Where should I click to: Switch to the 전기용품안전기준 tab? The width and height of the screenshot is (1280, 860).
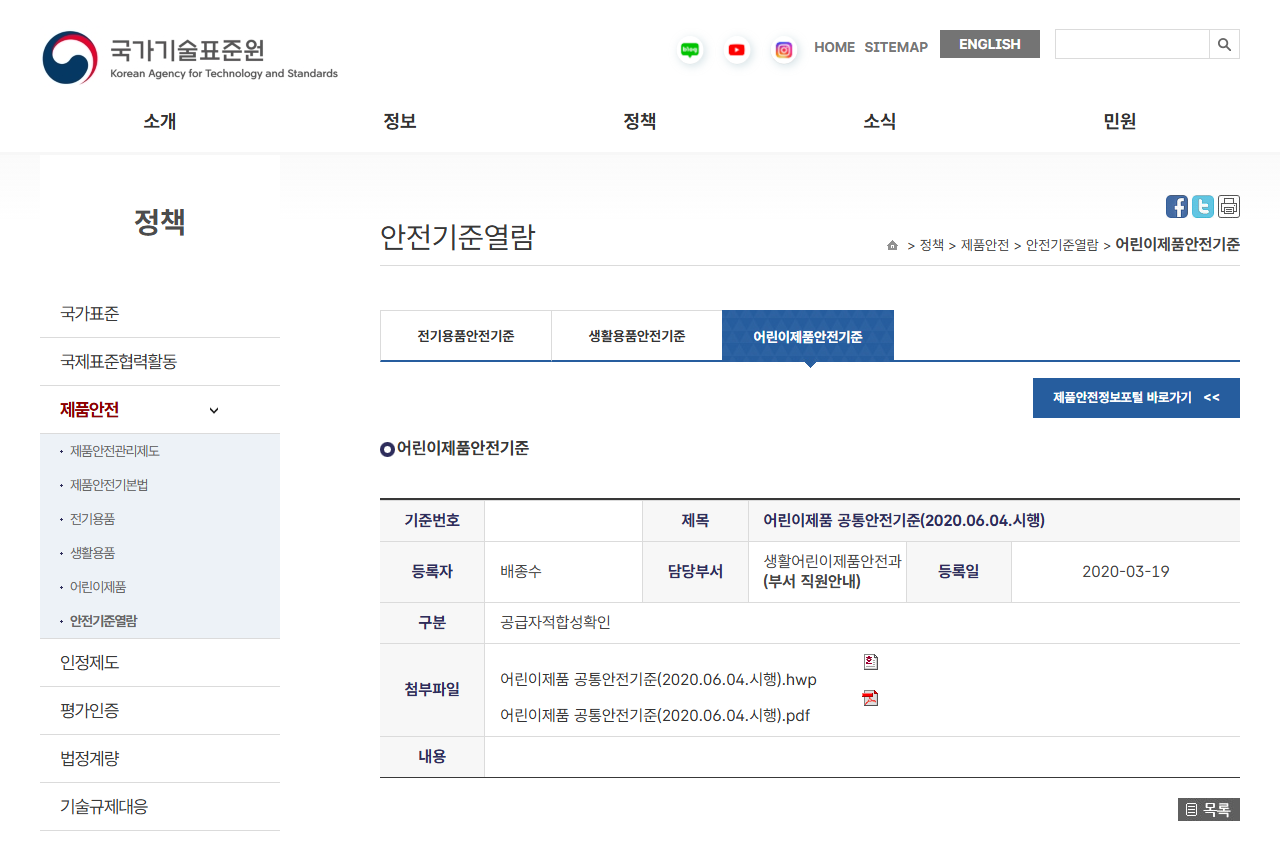pyautogui.click(x=466, y=336)
